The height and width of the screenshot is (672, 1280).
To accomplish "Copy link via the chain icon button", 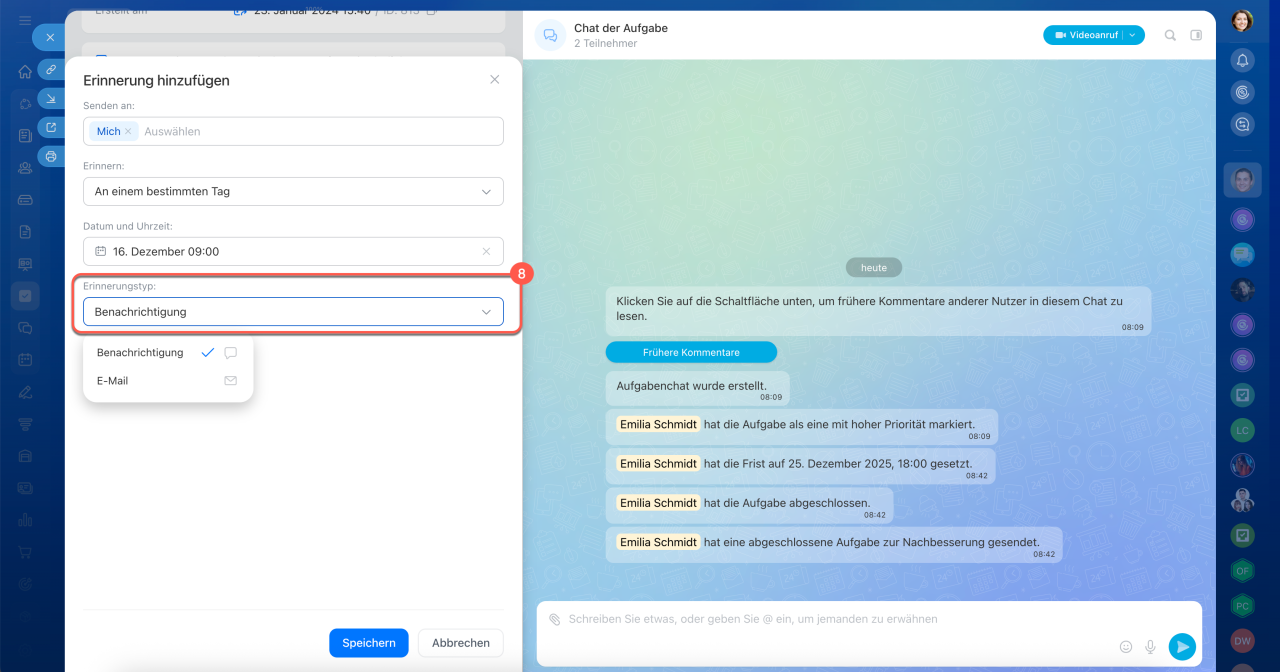I will 51,69.
